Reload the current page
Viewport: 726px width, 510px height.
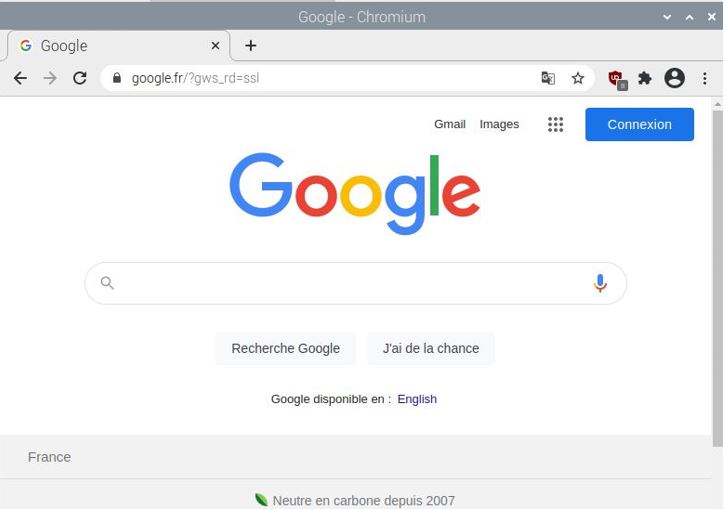[x=80, y=78]
